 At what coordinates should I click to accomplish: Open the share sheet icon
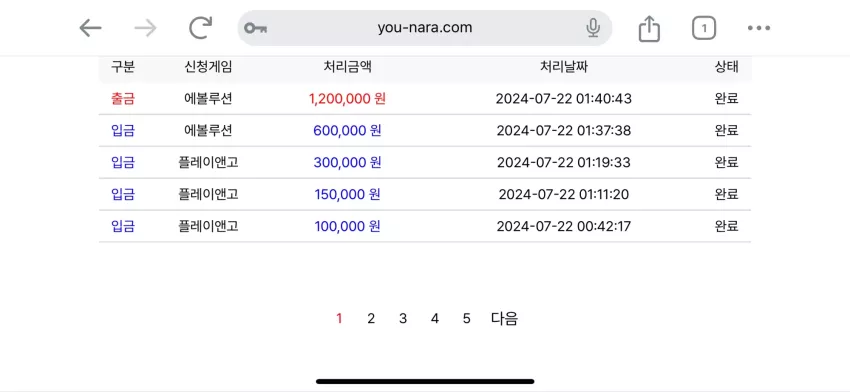tap(649, 28)
